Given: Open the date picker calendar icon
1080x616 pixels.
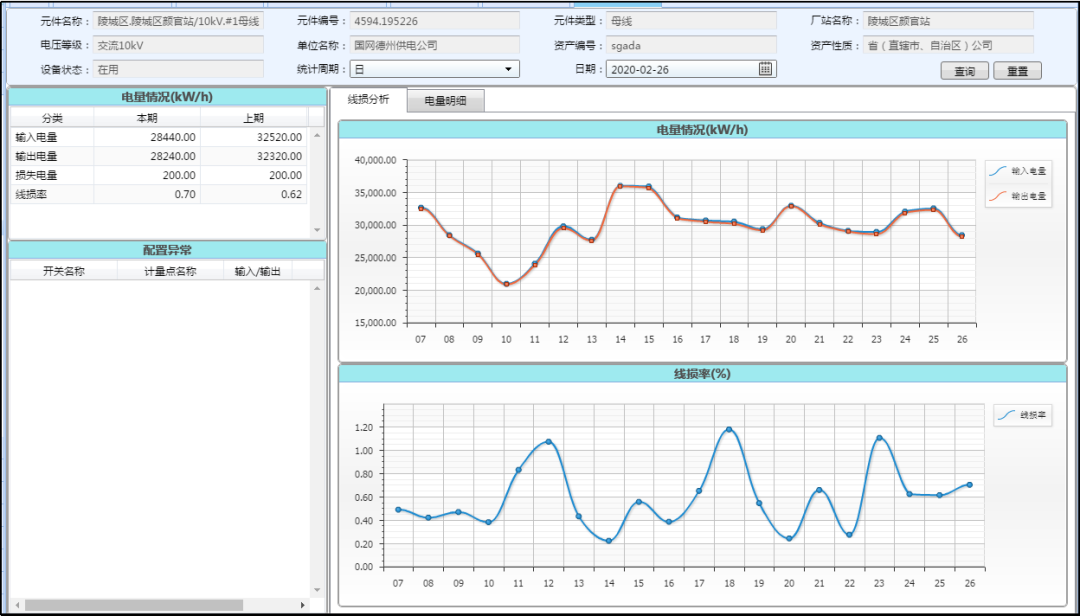Looking at the screenshot, I should click(765, 69).
